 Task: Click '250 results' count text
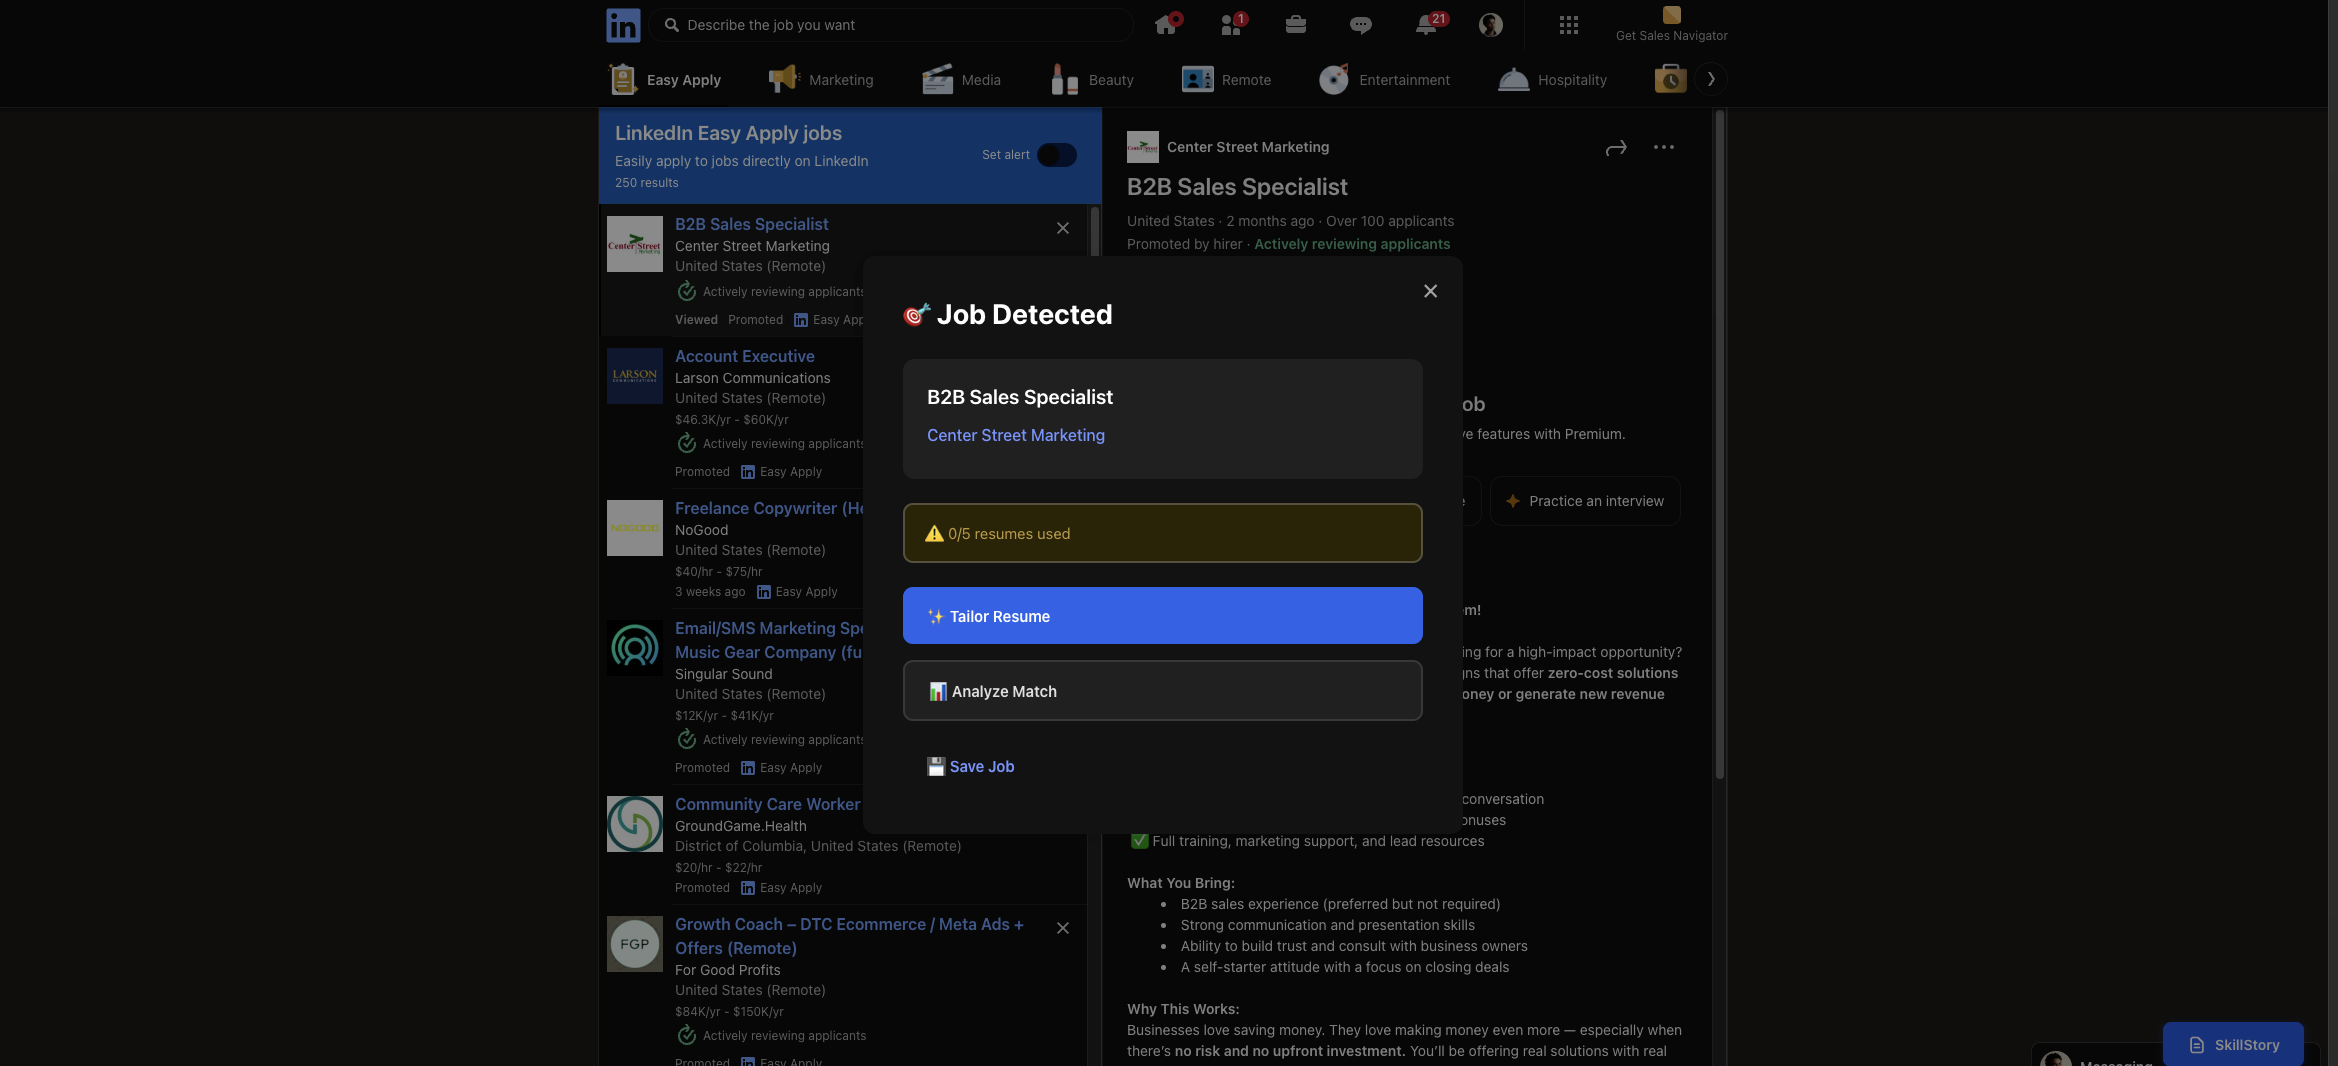(646, 183)
